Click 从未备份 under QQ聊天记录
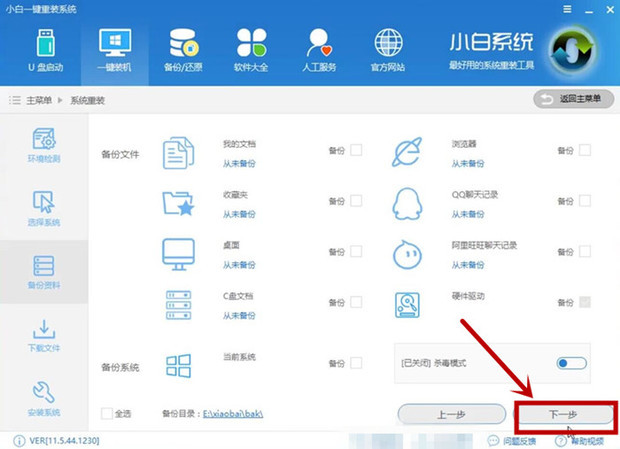The width and height of the screenshot is (620, 449). pos(468,214)
